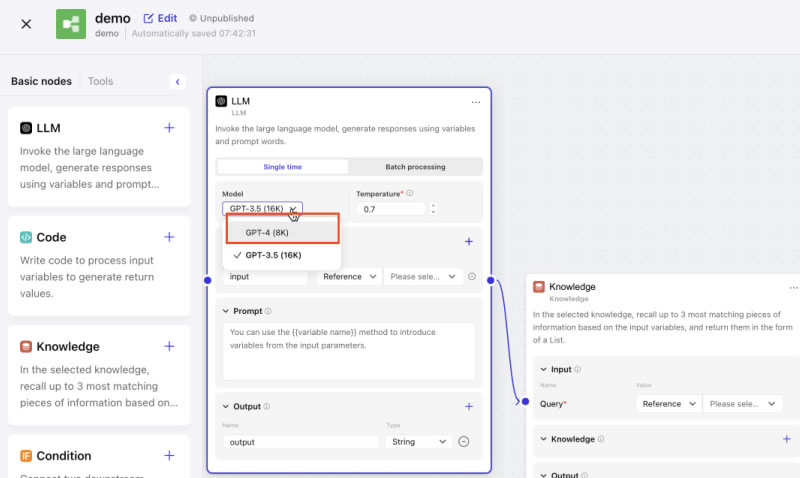Click the LLM Output info icon
The height and width of the screenshot is (478, 800).
267,407
